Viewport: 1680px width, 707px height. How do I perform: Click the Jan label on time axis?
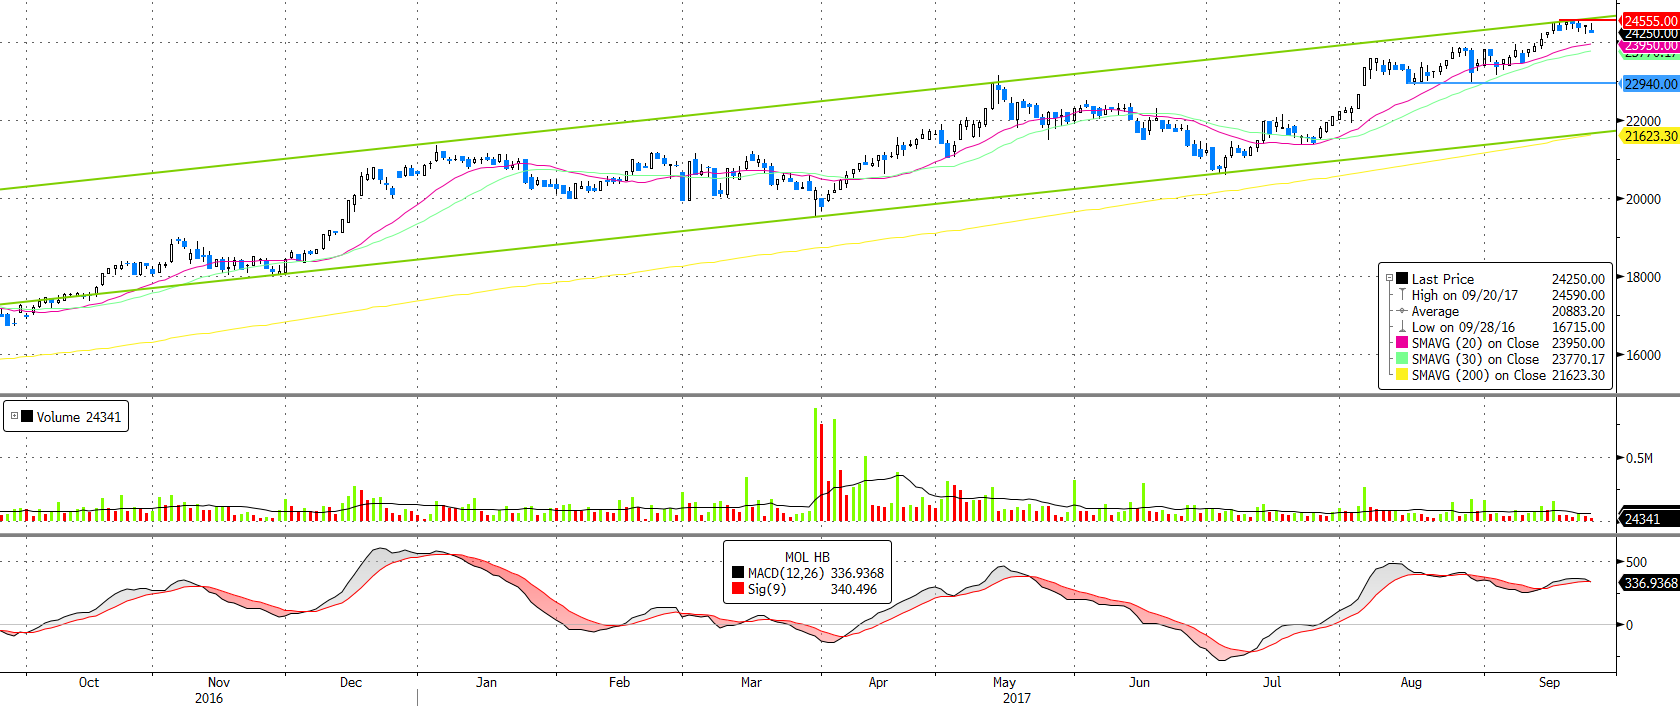point(486,682)
